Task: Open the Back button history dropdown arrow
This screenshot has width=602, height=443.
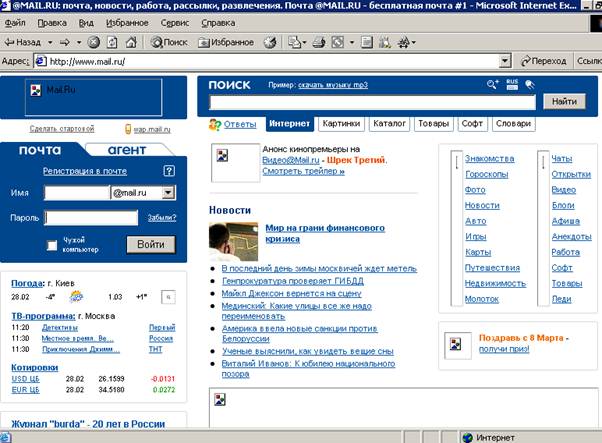Action: tap(50, 42)
